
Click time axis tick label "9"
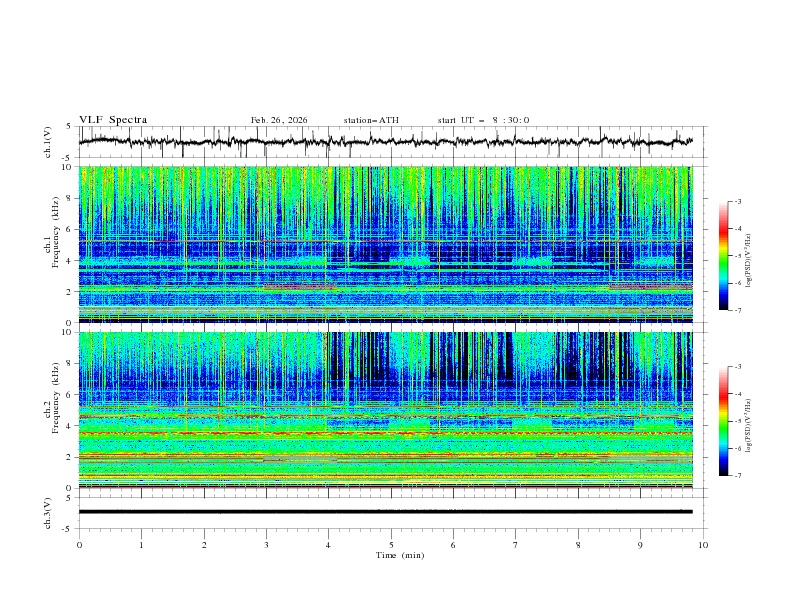tap(640, 545)
